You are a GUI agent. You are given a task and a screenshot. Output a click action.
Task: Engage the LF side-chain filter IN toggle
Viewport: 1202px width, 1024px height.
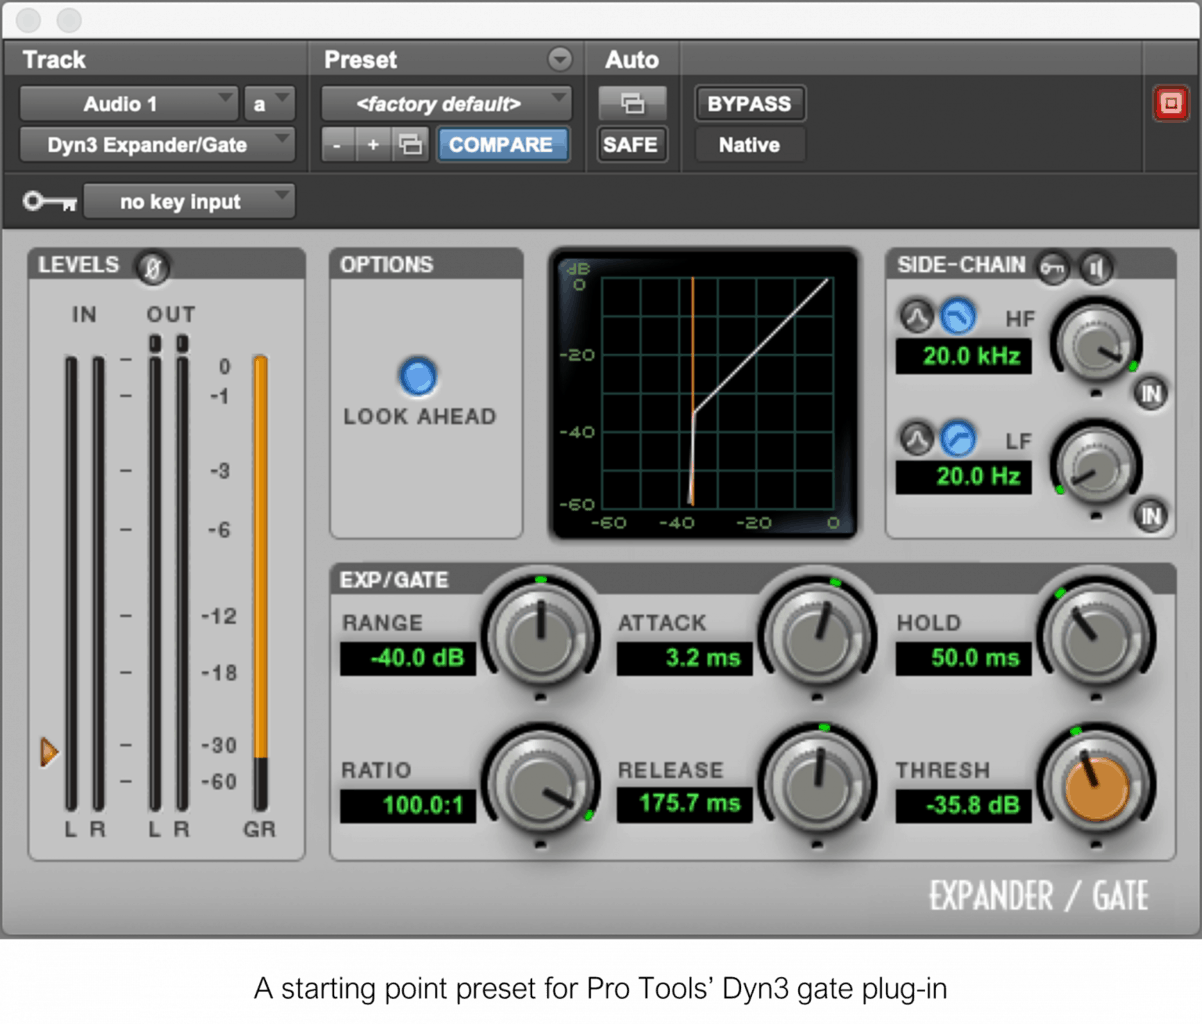pyautogui.click(x=1150, y=517)
